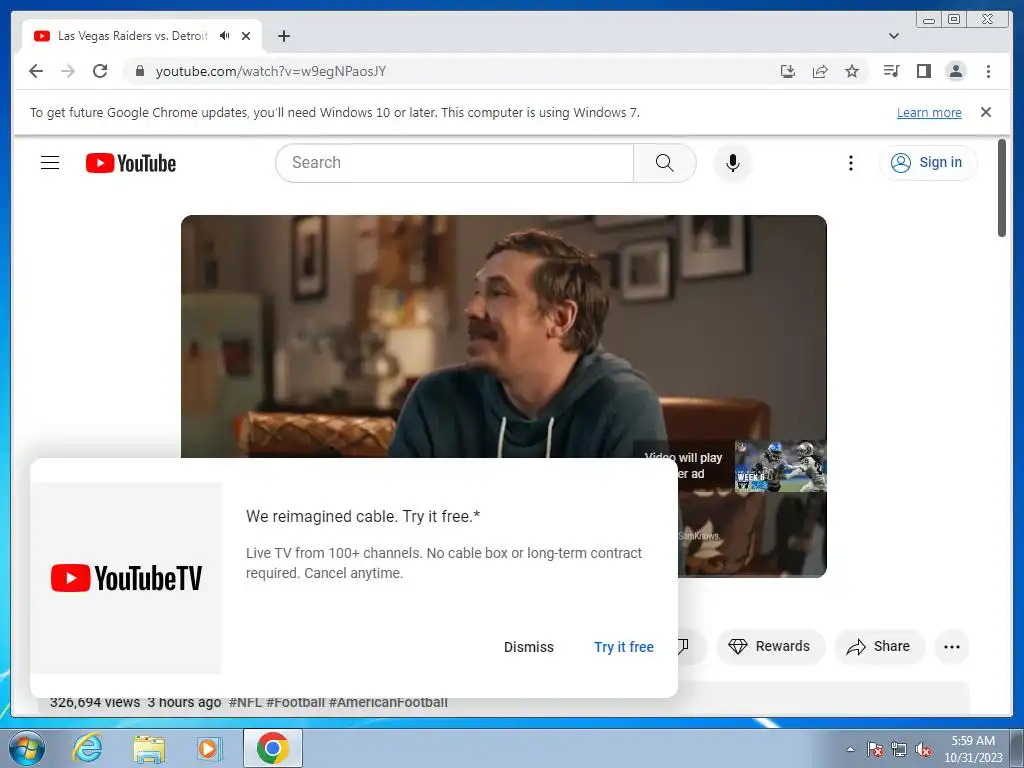Click the Week 8 video preview thumbnail
The image size is (1024, 768).
(780, 466)
